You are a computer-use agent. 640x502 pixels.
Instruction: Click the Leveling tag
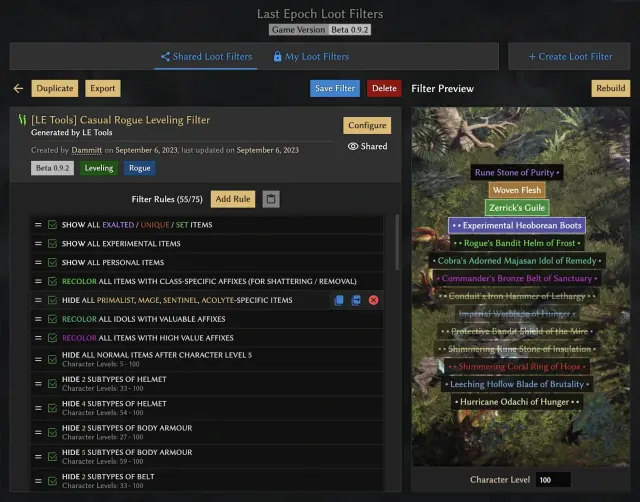pyautogui.click(x=99, y=168)
